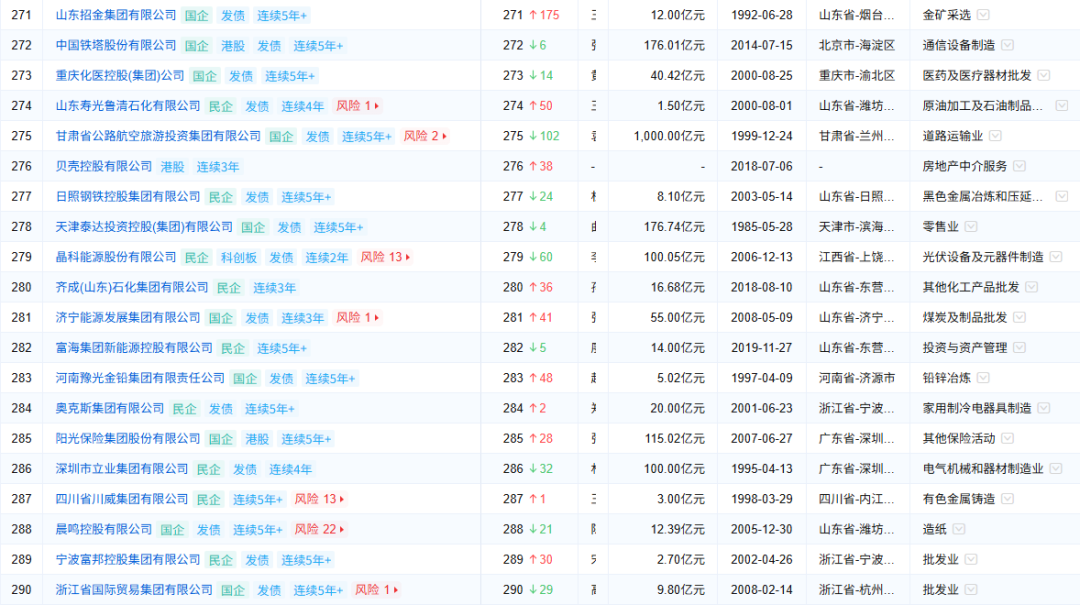Image resolution: width=1080 pixels, height=605 pixels.
Task: Open 山东寿光鲁清石化有限公司 company link
Action: [128, 105]
